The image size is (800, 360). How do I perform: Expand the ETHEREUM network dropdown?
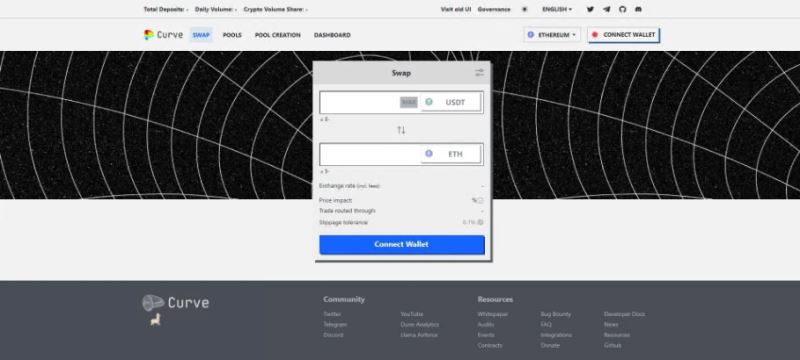(552, 35)
